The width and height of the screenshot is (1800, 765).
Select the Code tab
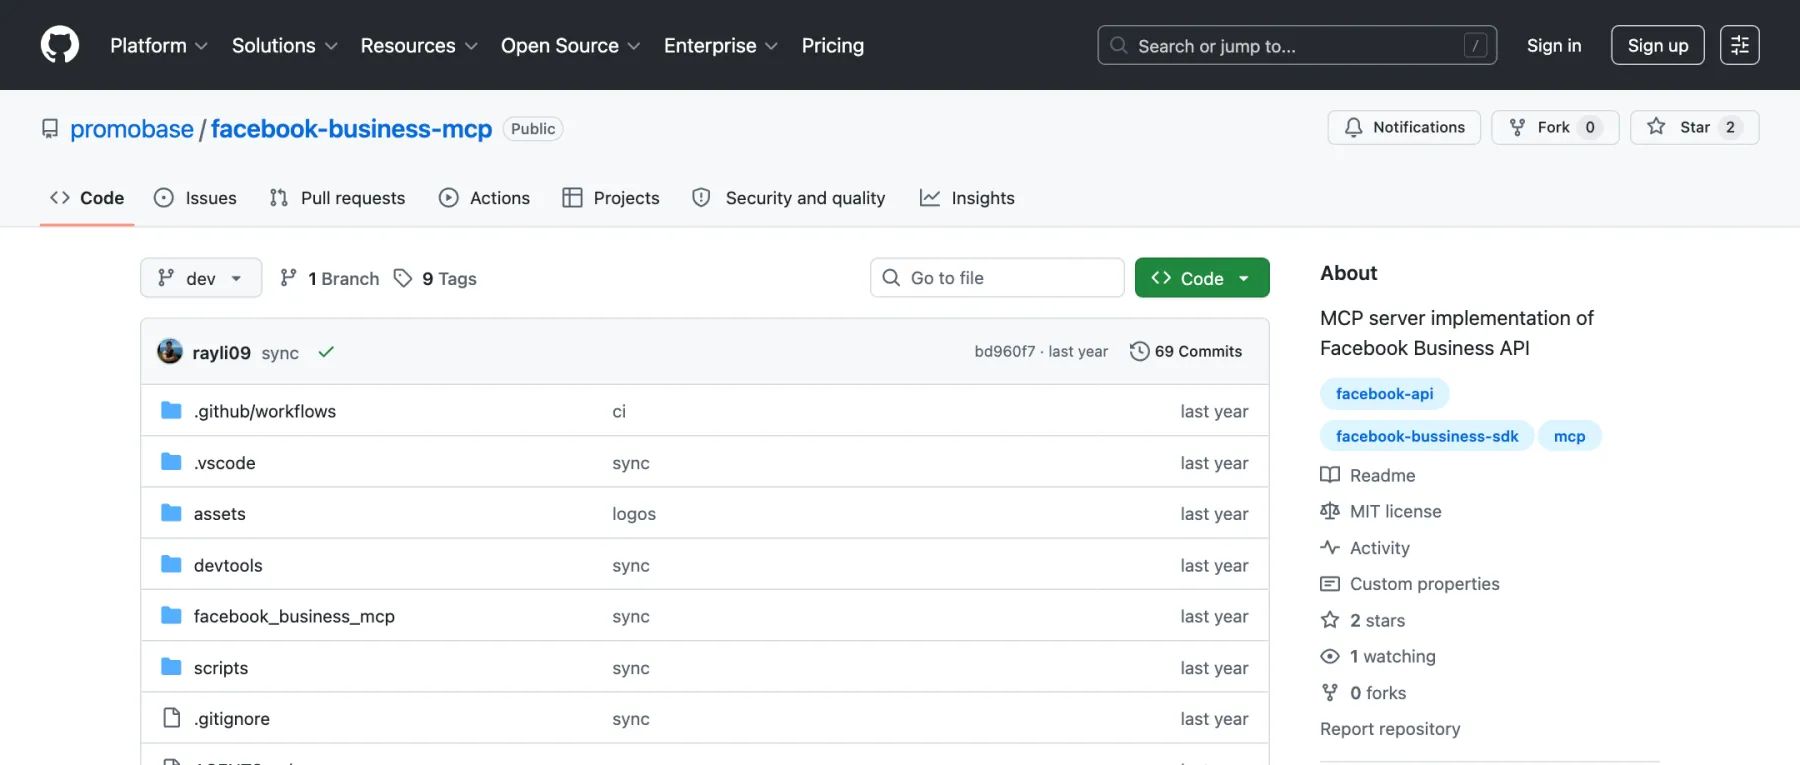(x=87, y=198)
